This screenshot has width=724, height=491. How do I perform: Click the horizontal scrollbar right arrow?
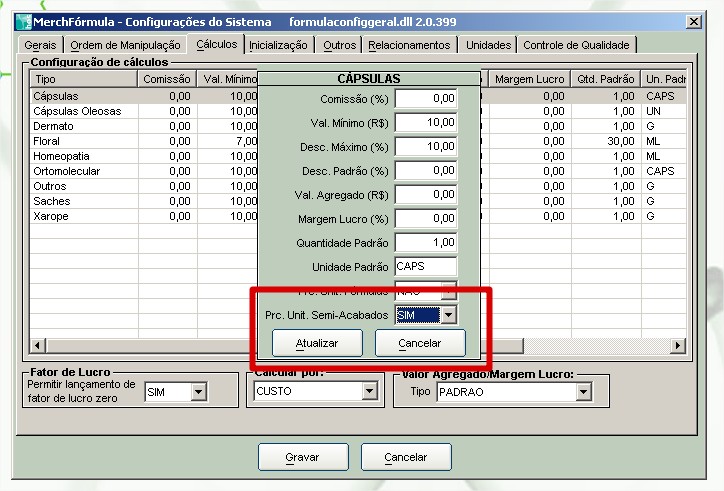tap(678, 345)
